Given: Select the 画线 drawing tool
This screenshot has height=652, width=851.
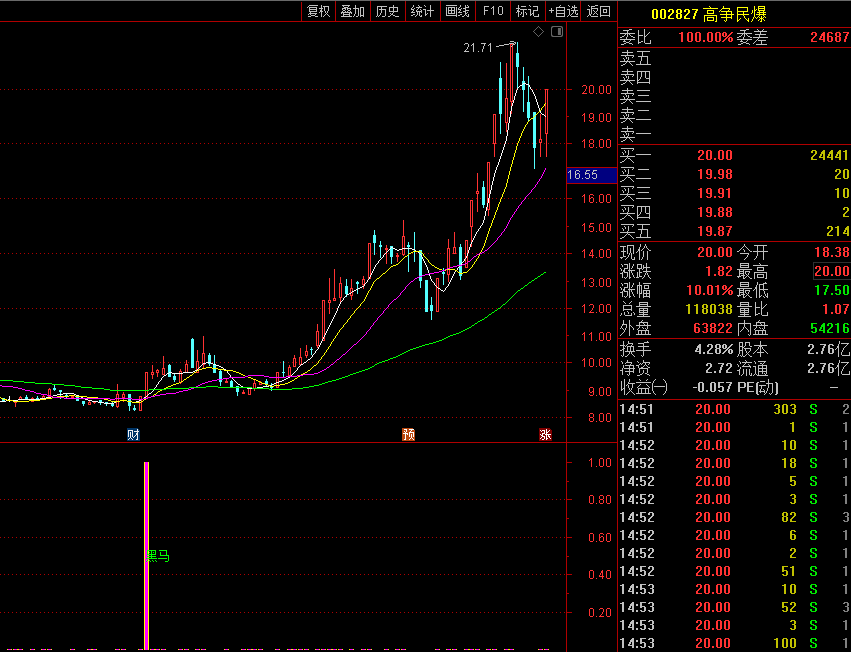Looking at the screenshot, I should pos(458,11).
